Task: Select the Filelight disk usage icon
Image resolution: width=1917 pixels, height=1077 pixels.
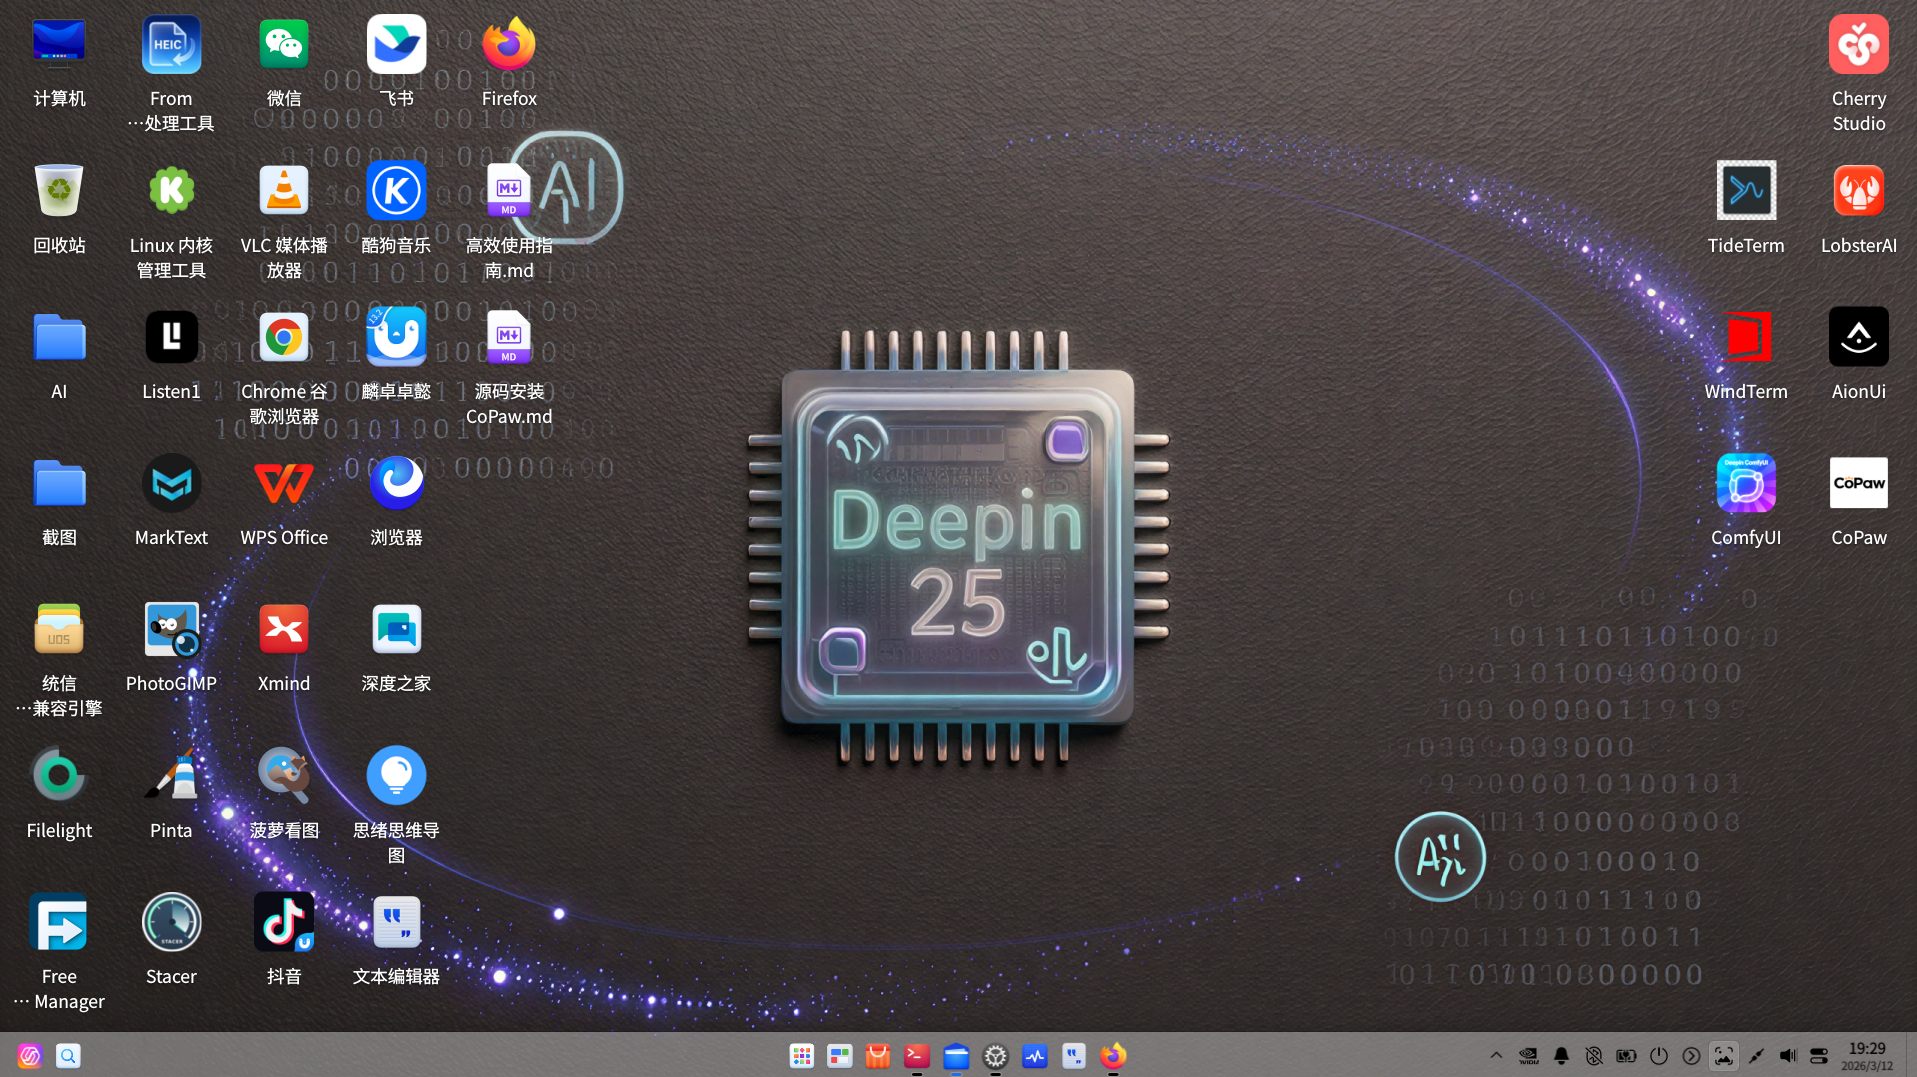Action: click(x=59, y=775)
